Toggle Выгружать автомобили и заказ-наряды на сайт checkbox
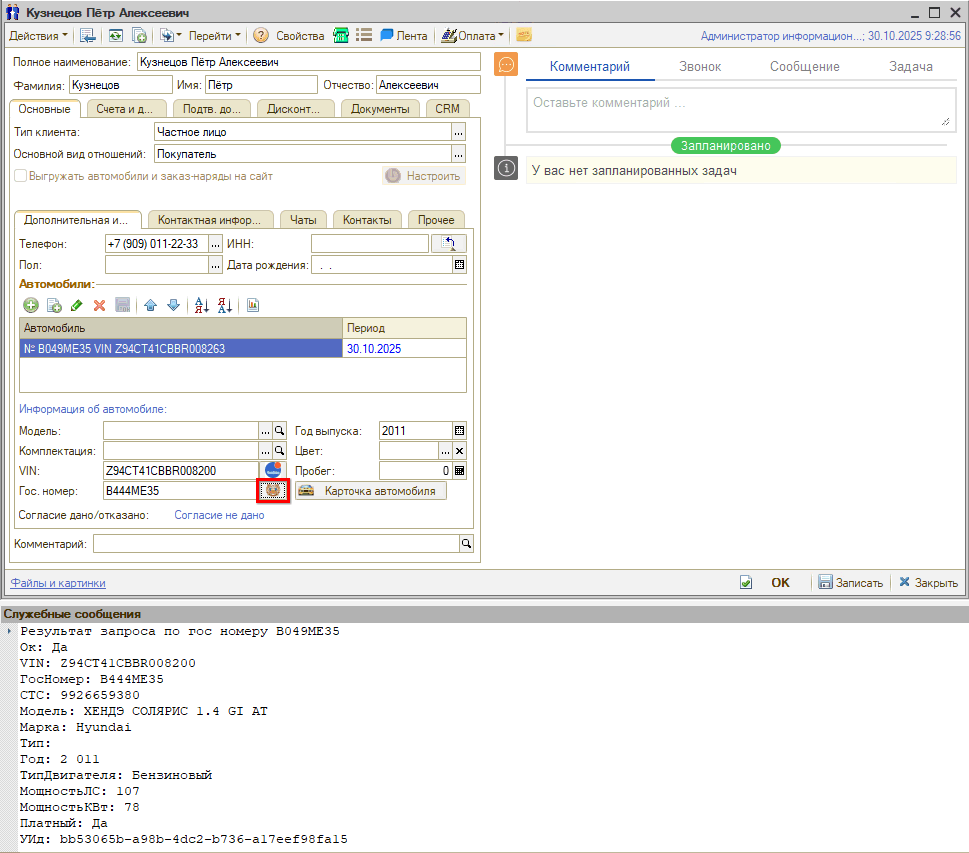The image size is (969, 853). (20, 176)
